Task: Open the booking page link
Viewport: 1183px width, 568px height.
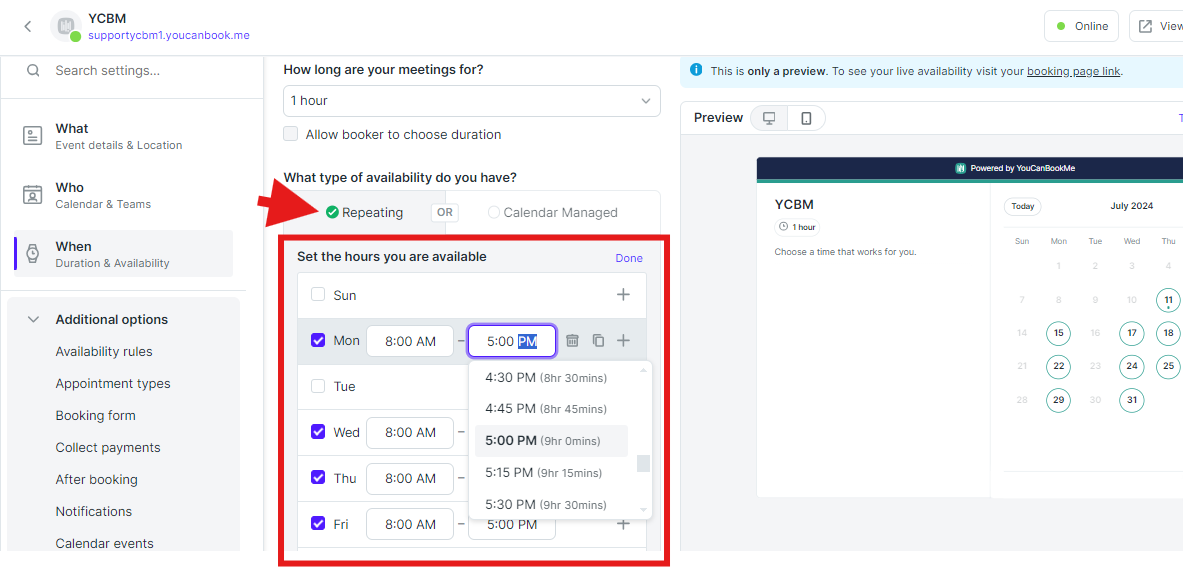Action: coord(1073,71)
